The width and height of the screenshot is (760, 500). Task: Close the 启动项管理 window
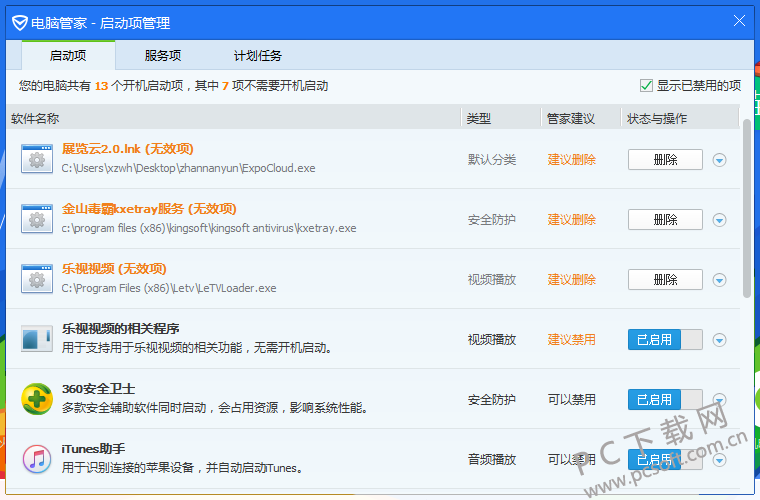739,21
